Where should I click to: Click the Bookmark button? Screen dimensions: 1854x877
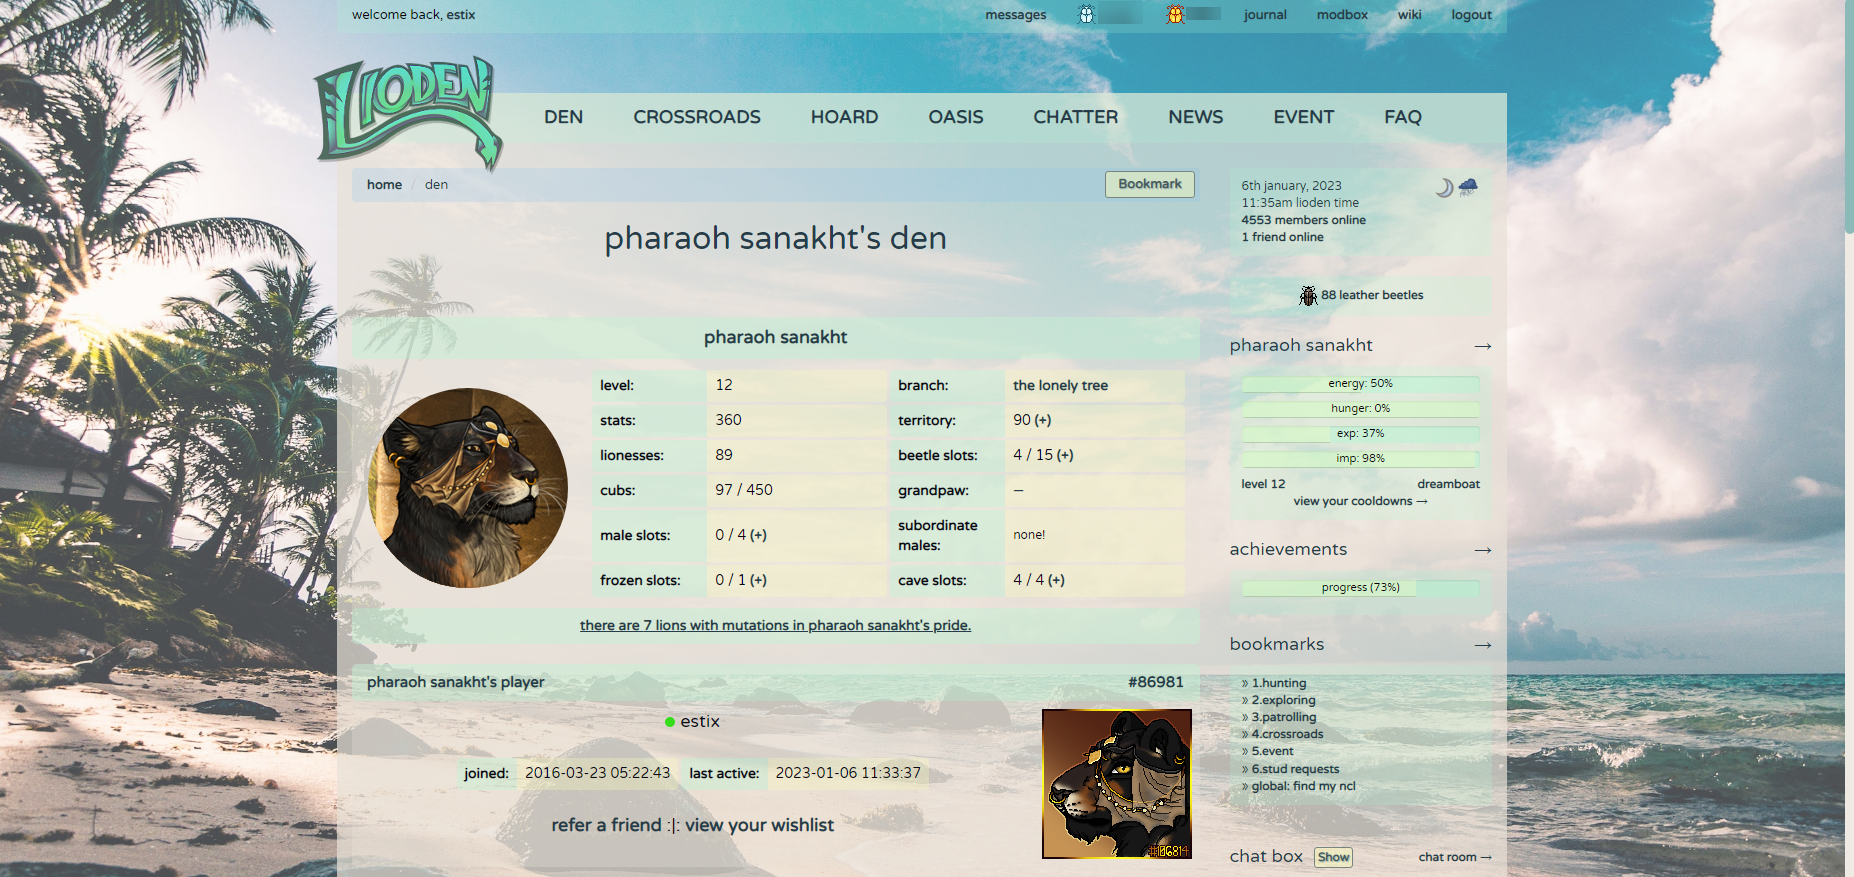pos(1150,184)
